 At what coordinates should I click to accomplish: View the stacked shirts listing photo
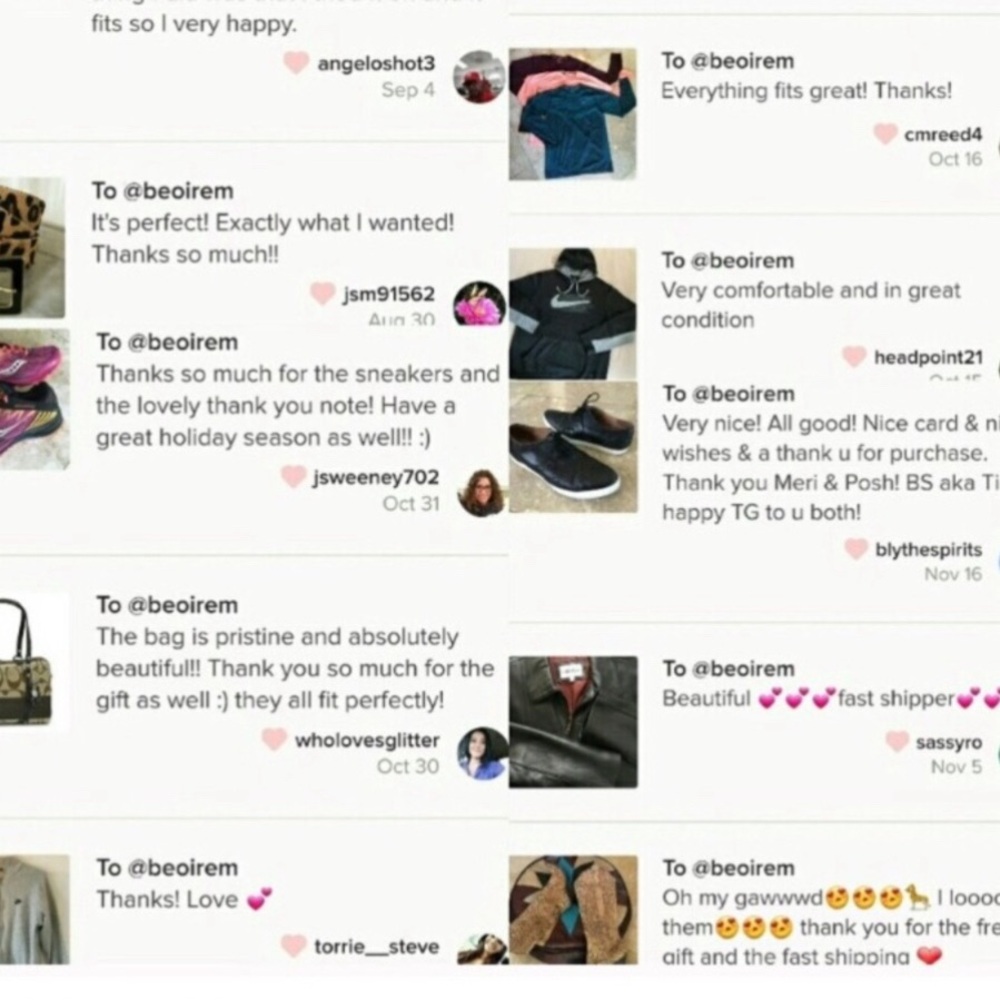point(573,114)
